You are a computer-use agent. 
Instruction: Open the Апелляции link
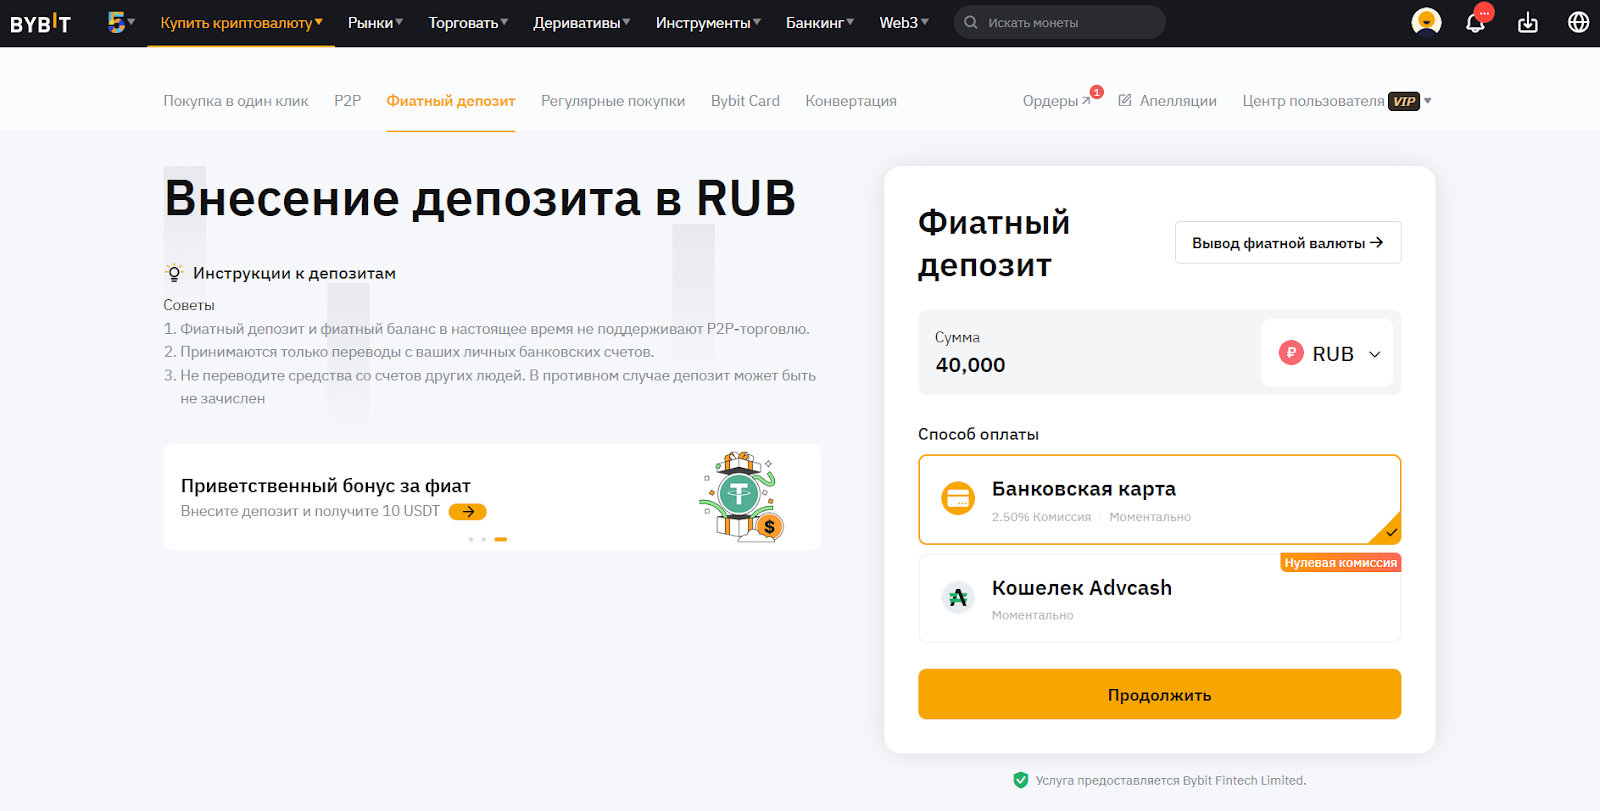(x=1178, y=101)
